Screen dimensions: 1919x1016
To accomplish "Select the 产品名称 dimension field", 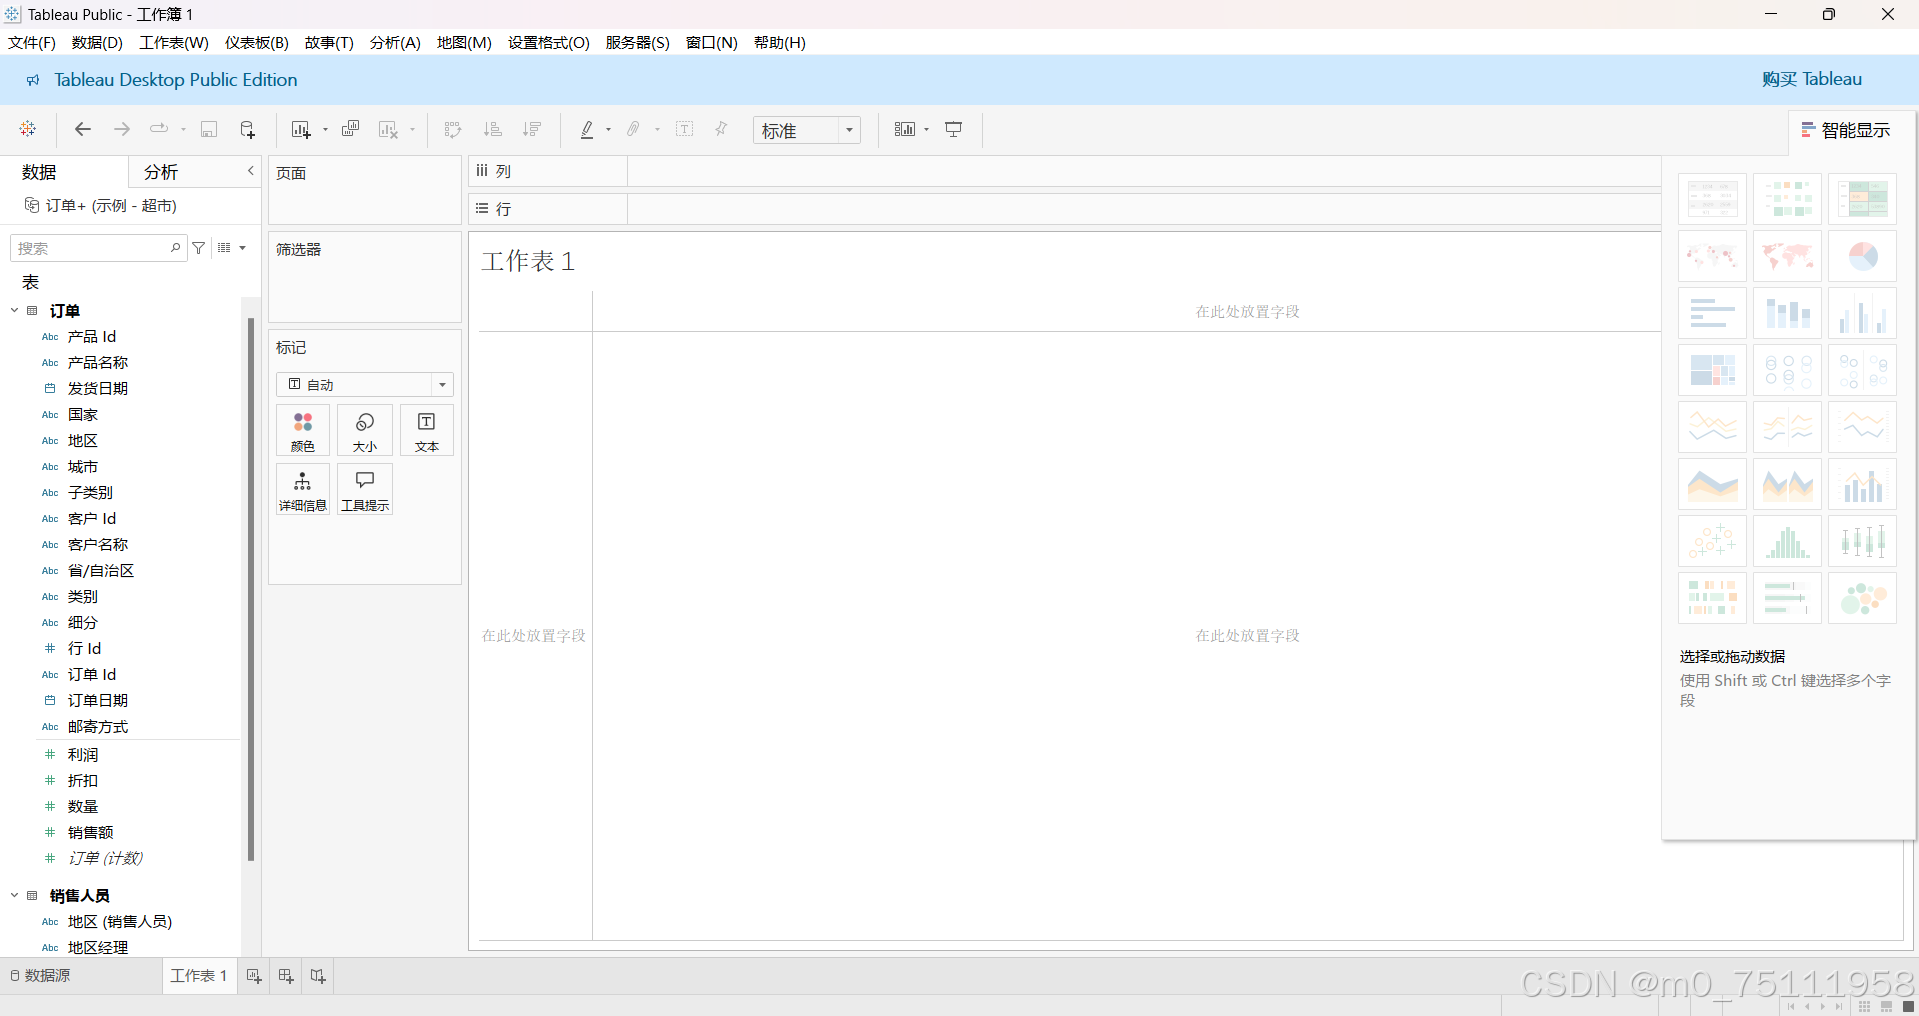I will 98,362.
